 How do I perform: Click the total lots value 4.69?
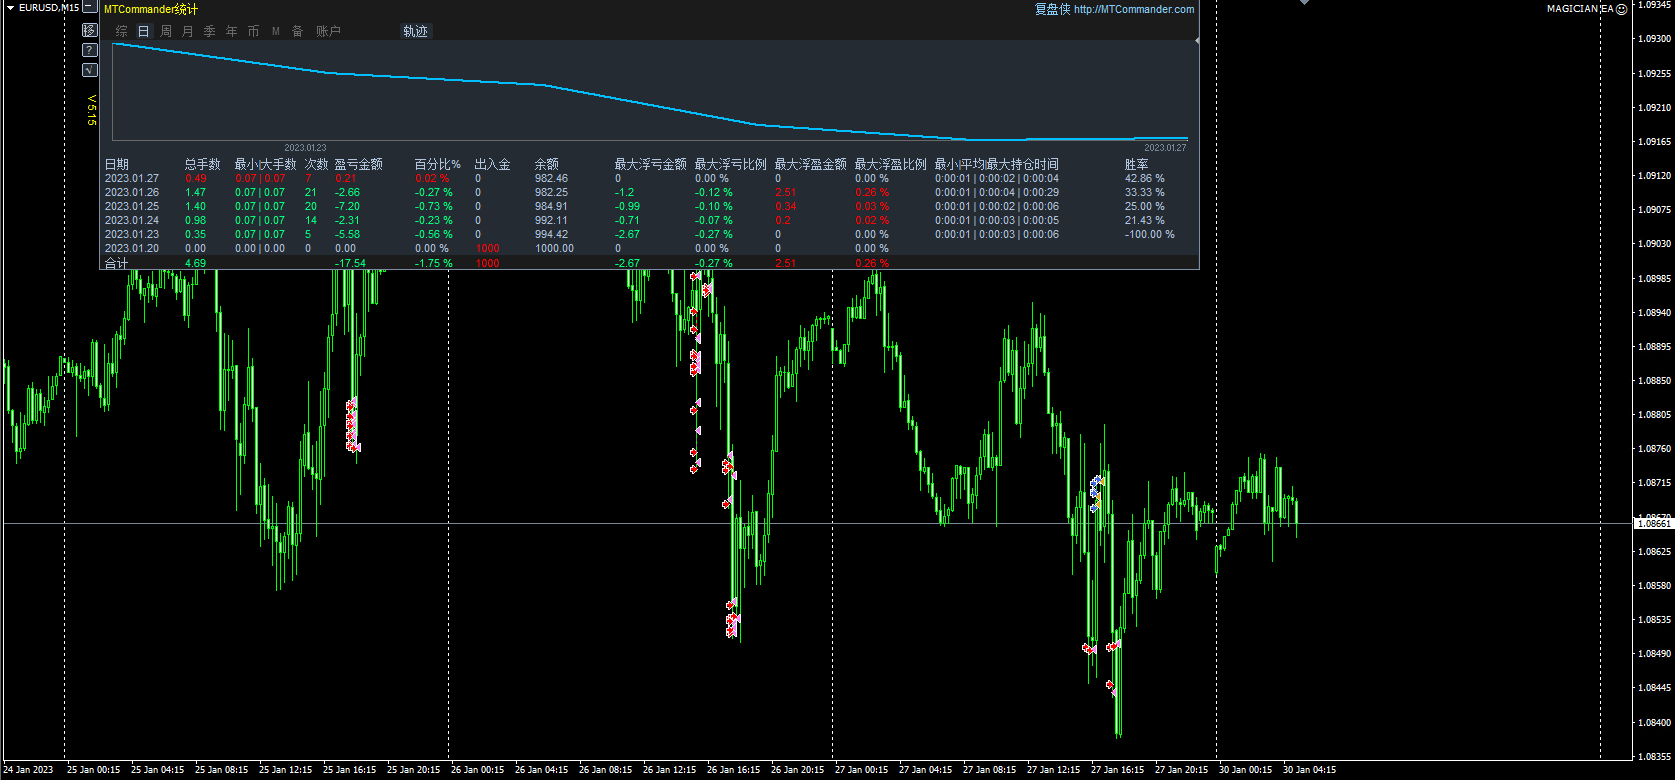coord(195,263)
